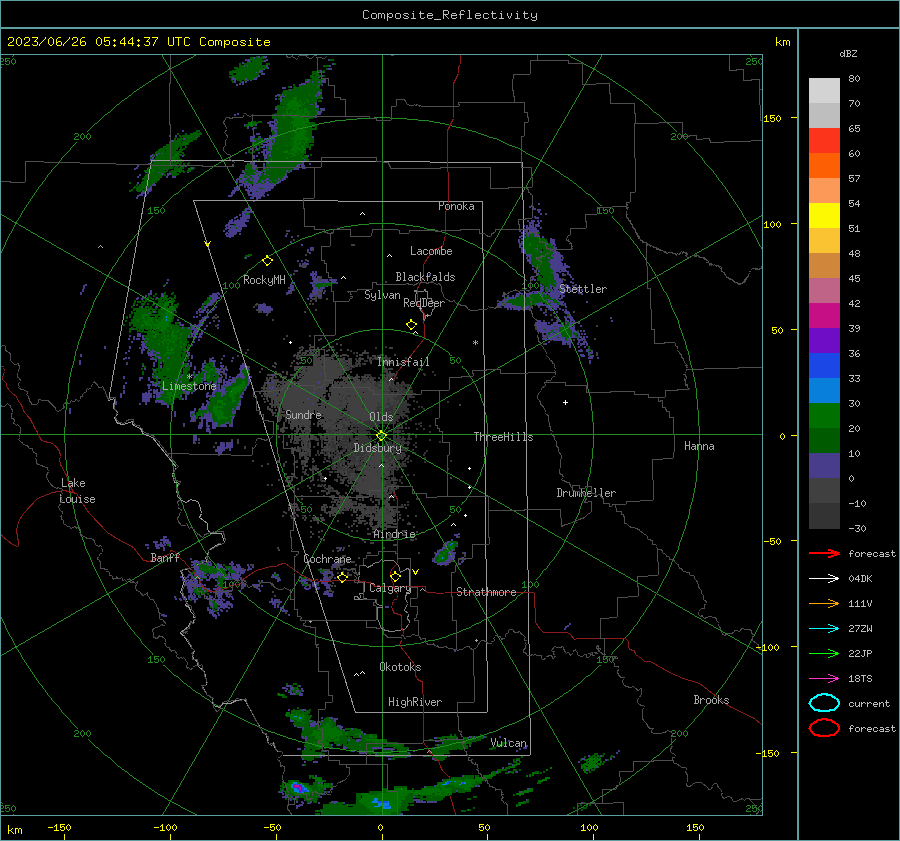Click the Innisfail label
Viewport: 900px width, 841px height.
pos(403,362)
